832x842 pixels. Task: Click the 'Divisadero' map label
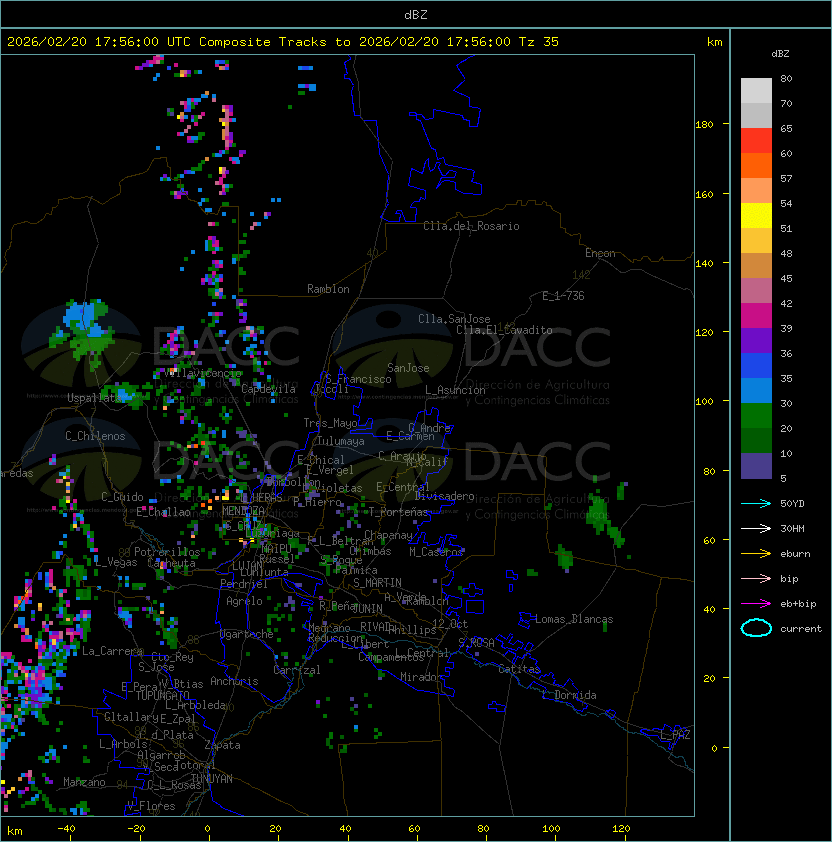(445, 496)
